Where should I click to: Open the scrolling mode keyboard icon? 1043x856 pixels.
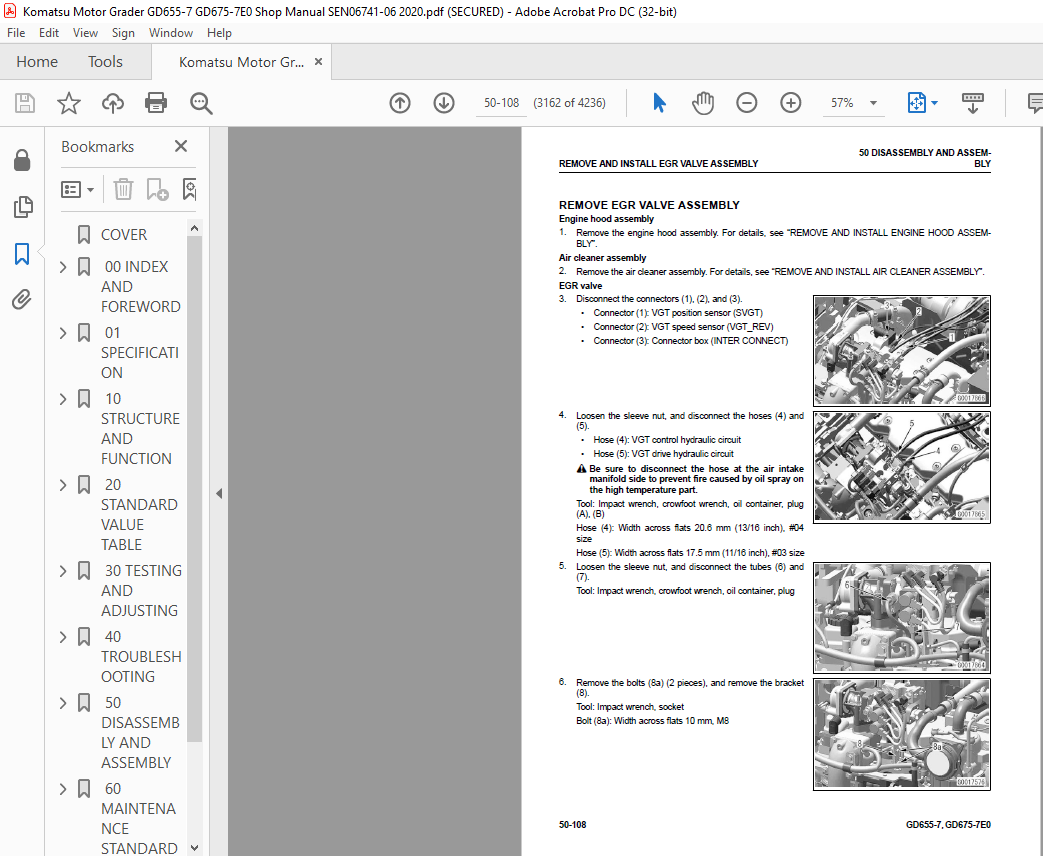(972, 103)
